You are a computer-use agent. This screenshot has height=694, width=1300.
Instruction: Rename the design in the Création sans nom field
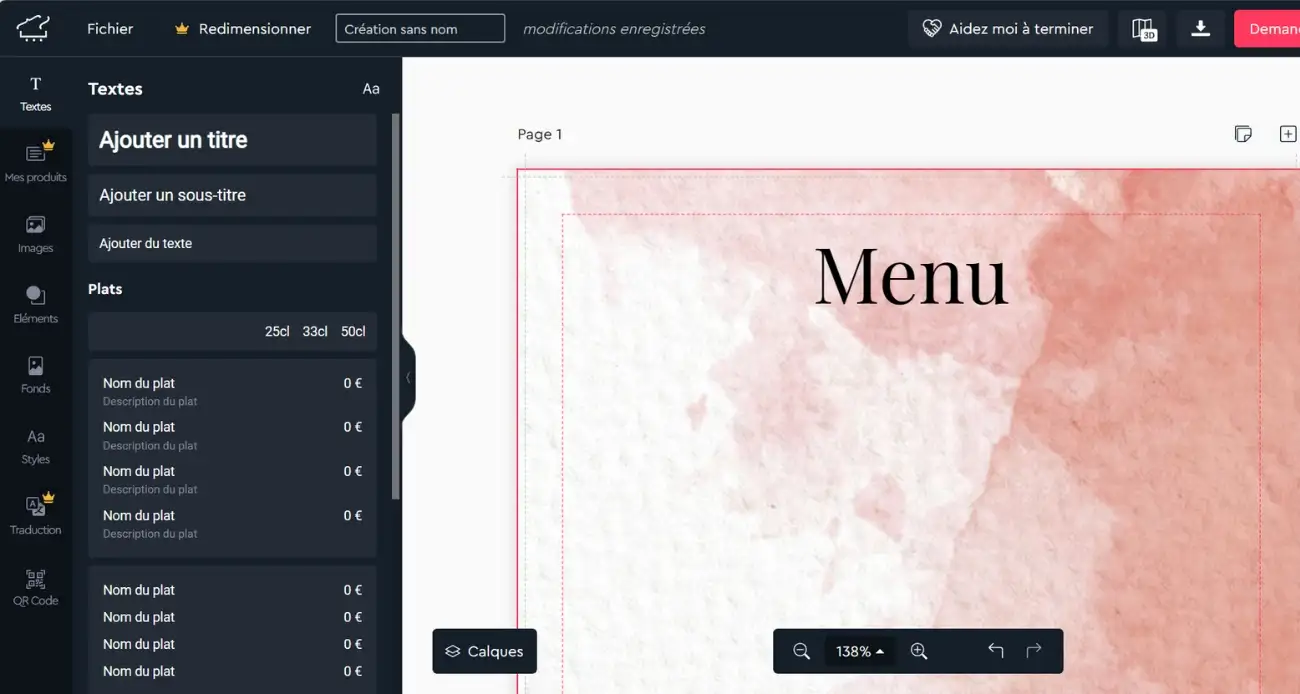click(419, 28)
